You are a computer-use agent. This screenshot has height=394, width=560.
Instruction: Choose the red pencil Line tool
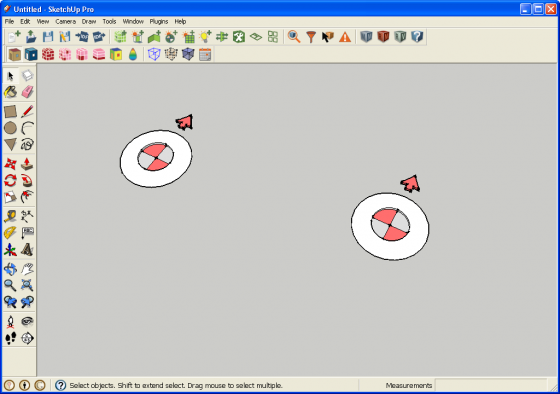pos(27,111)
